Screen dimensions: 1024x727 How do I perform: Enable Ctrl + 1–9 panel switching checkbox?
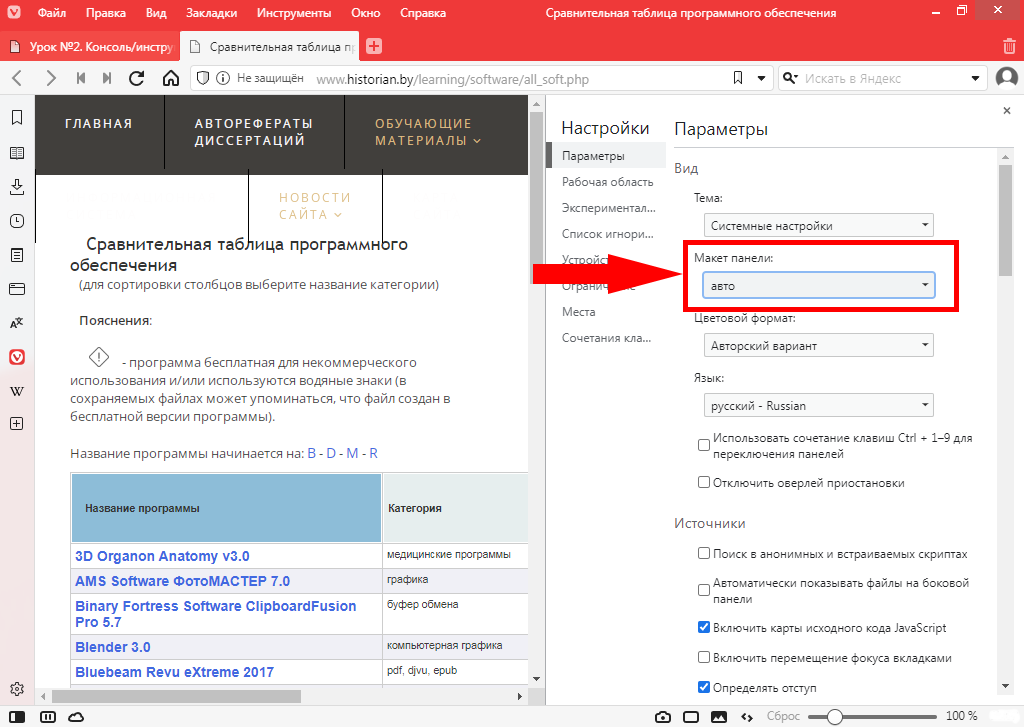(704, 445)
